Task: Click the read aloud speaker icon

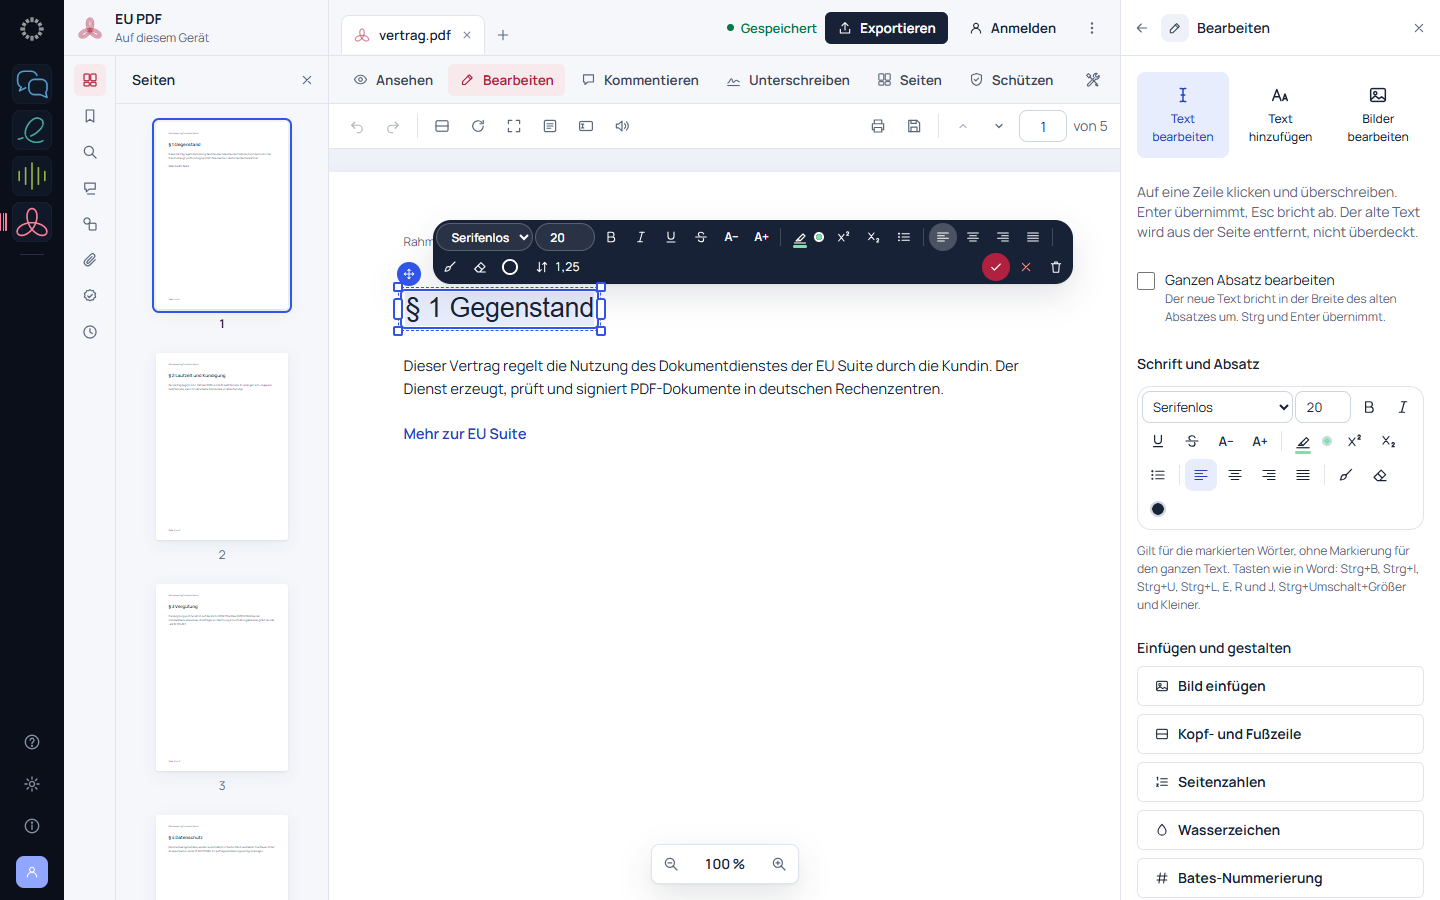Action: pos(622,126)
